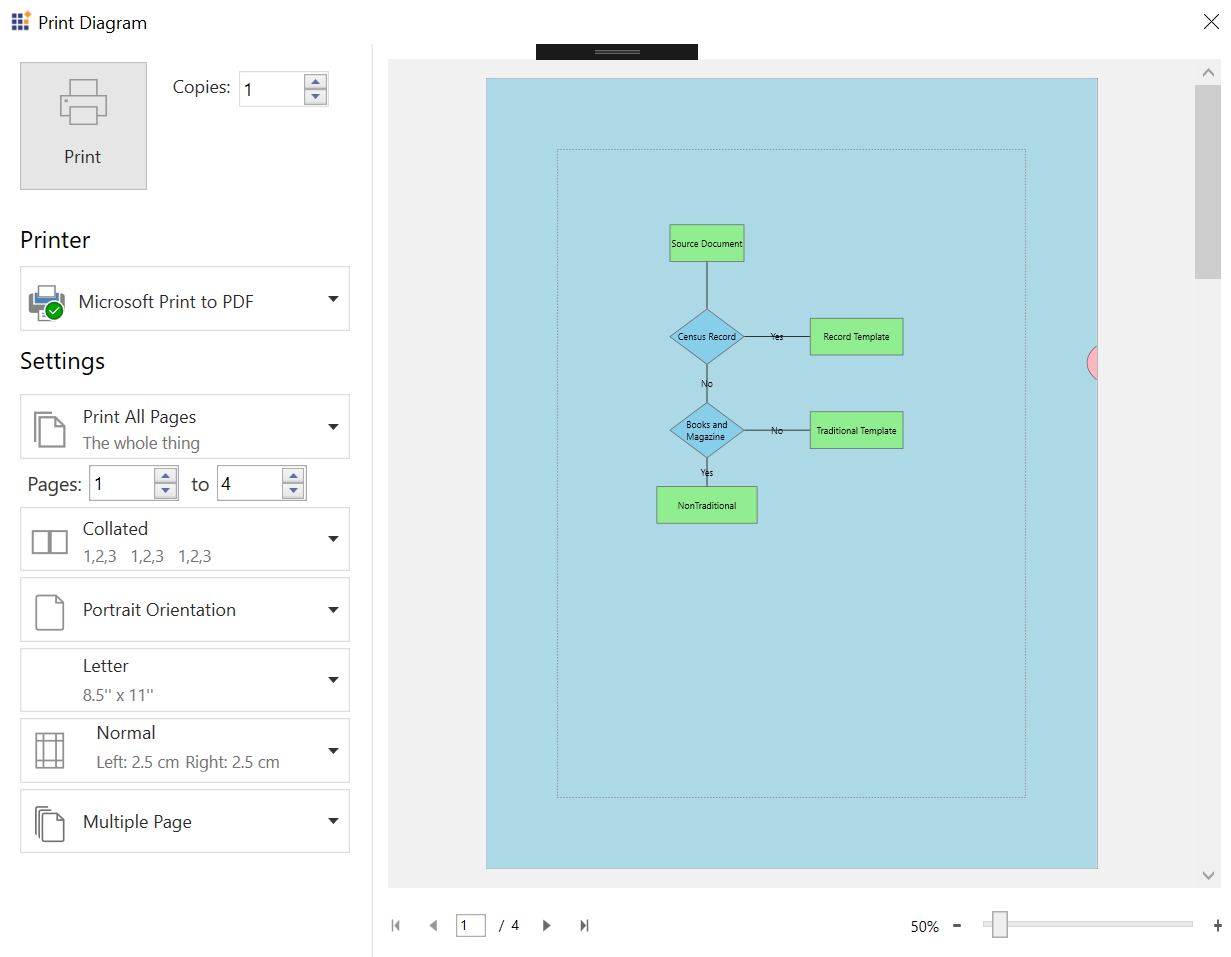Screen dimensions: 1231x957
Task: Click the Copies input field
Action: (272, 89)
